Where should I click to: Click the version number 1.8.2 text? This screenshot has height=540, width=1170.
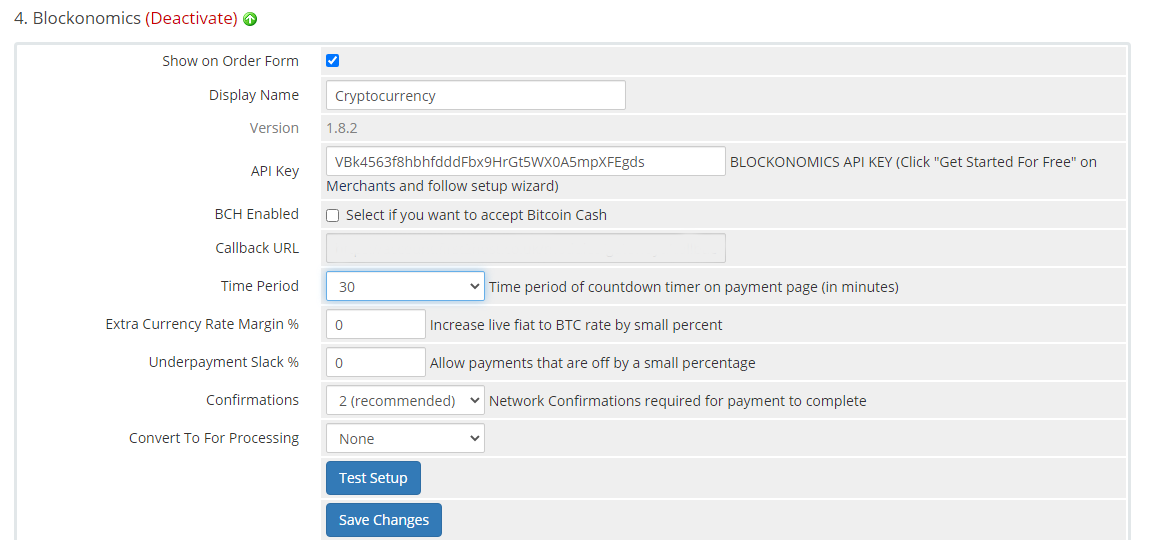pos(342,128)
